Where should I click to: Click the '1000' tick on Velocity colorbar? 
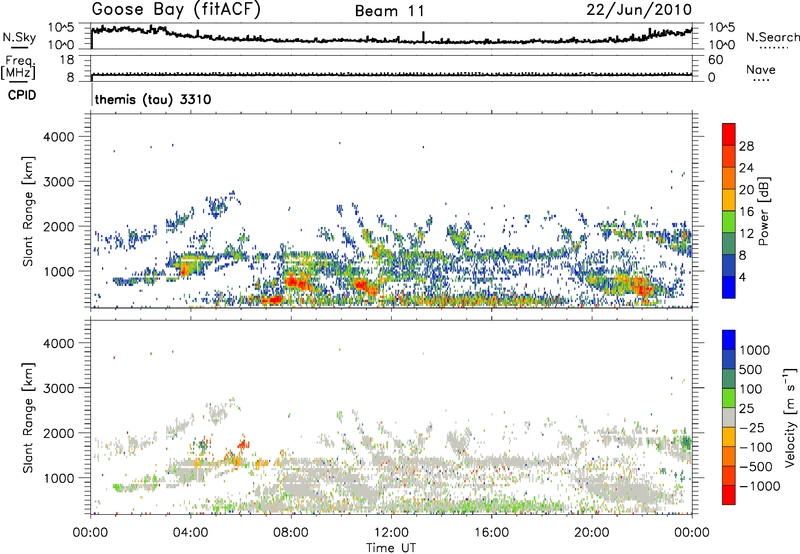tap(755, 350)
